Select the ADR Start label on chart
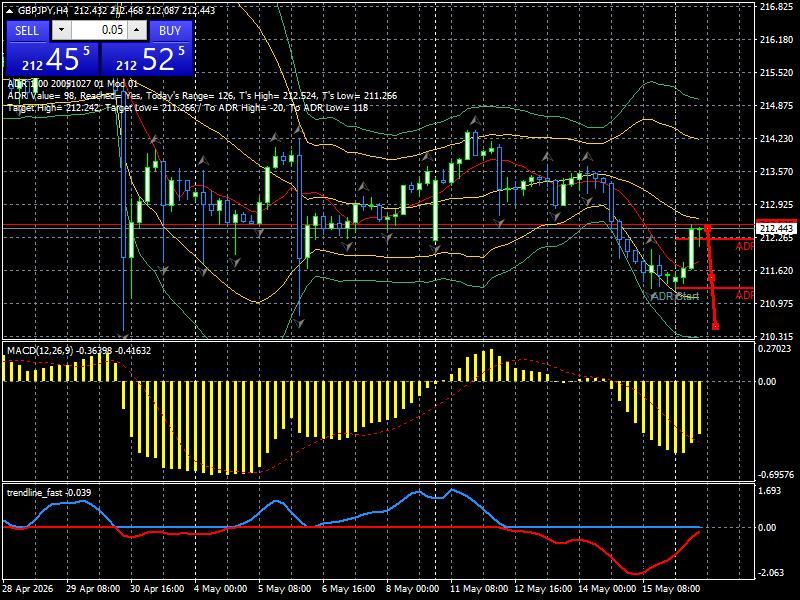The image size is (800, 600). coord(674,296)
